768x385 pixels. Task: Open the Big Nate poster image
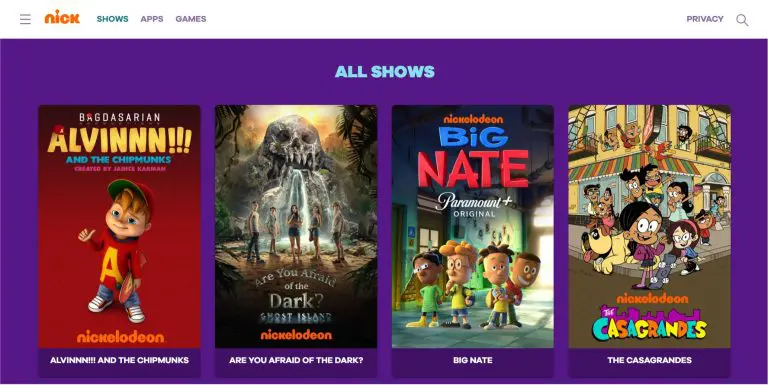click(x=473, y=226)
